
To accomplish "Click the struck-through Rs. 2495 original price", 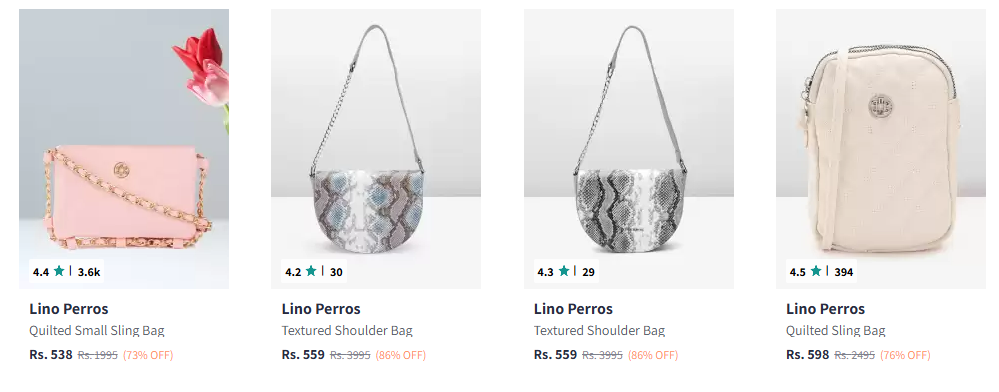I will click(x=854, y=355).
